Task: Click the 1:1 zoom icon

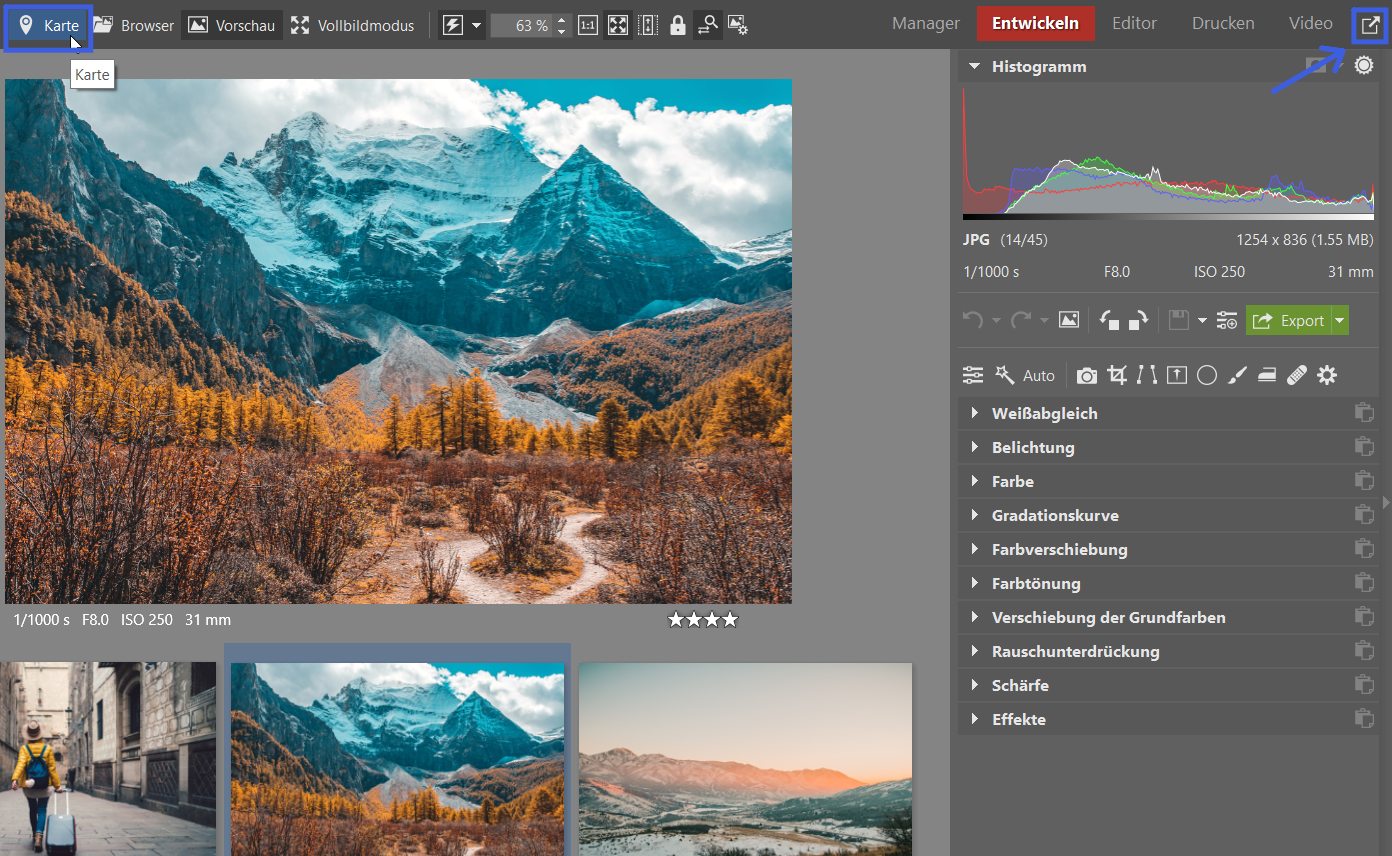Action: click(x=588, y=25)
